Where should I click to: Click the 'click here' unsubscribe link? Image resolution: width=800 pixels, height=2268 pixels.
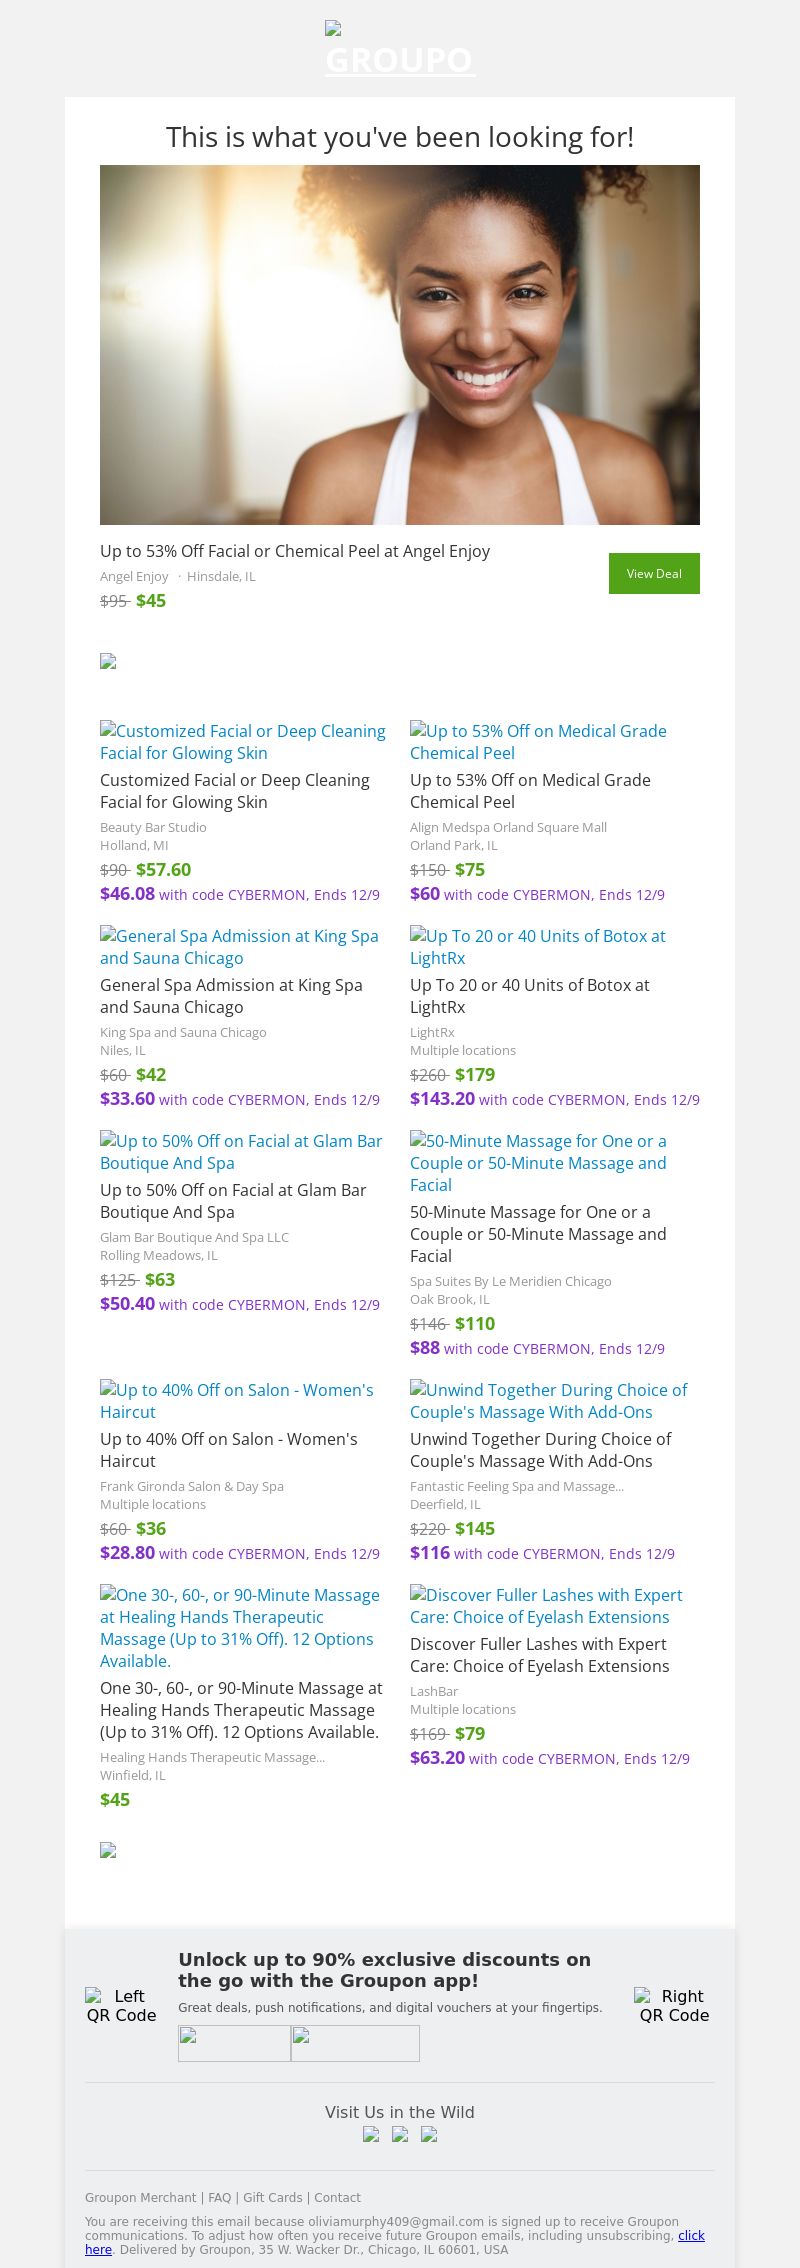click(x=691, y=2235)
